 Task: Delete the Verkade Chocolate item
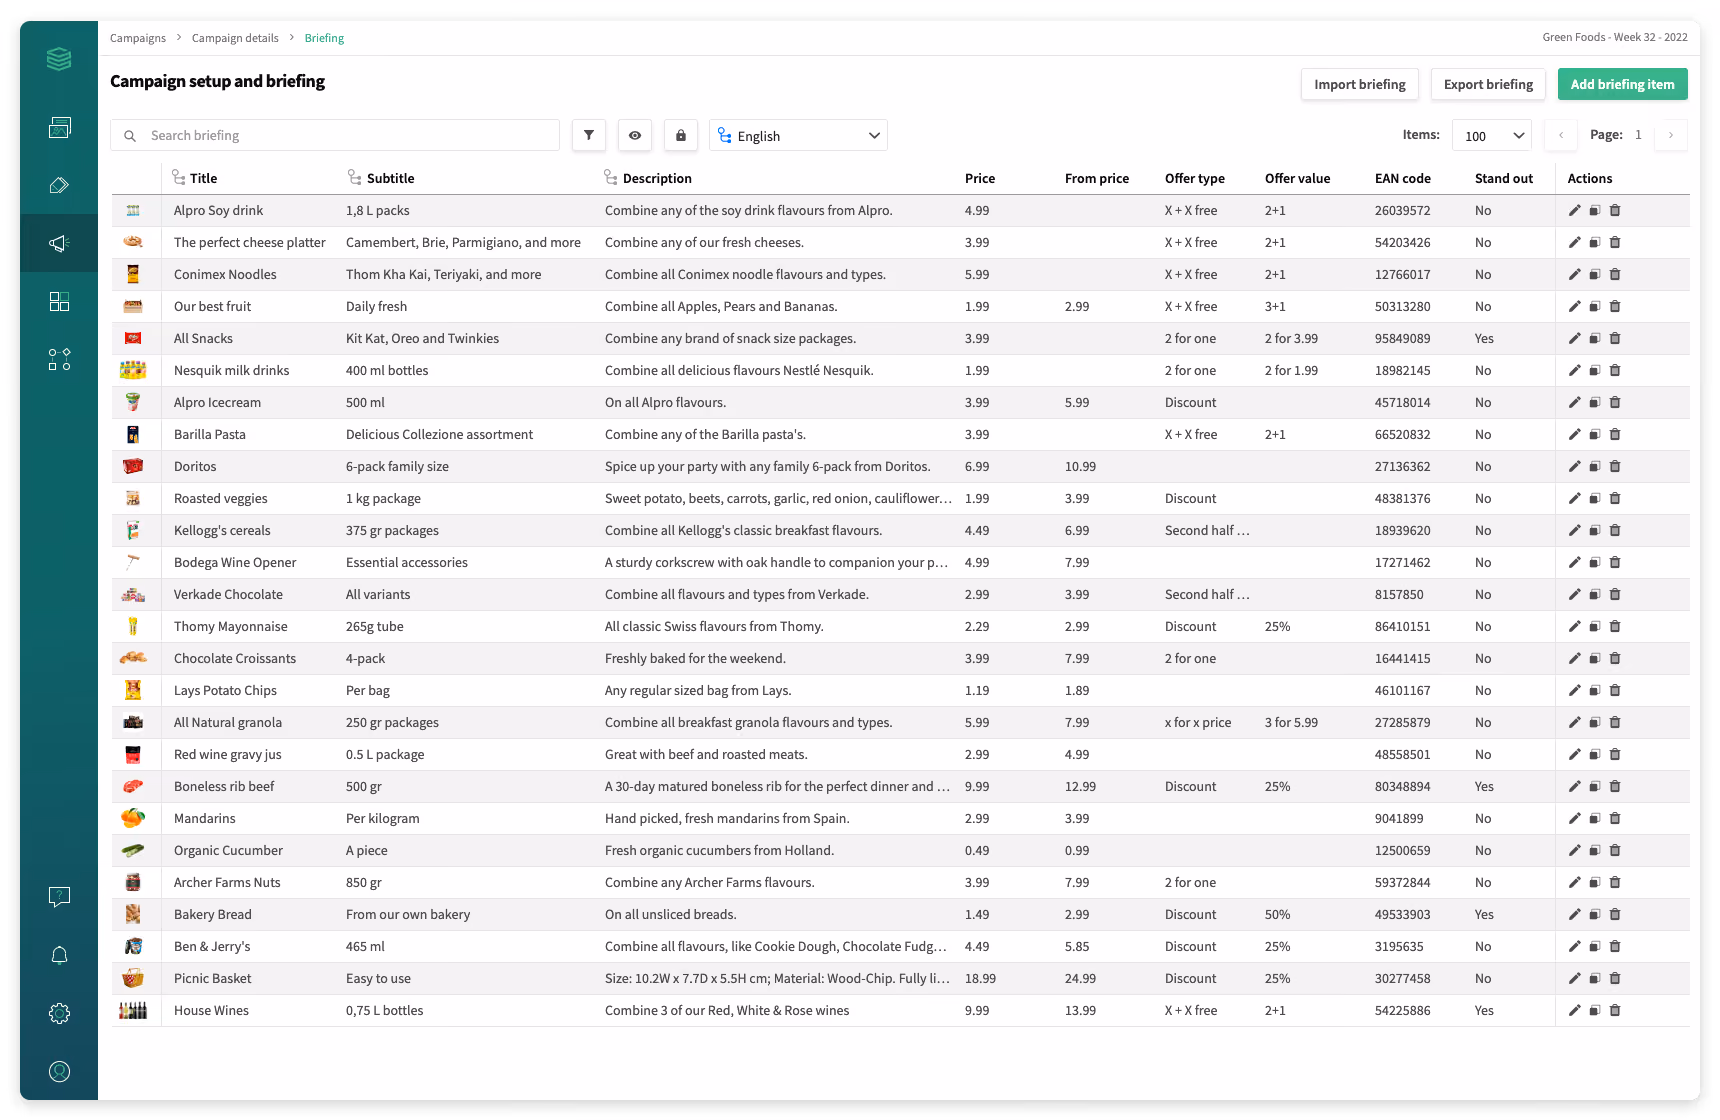pyautogui.click(x=1615, y=594)
